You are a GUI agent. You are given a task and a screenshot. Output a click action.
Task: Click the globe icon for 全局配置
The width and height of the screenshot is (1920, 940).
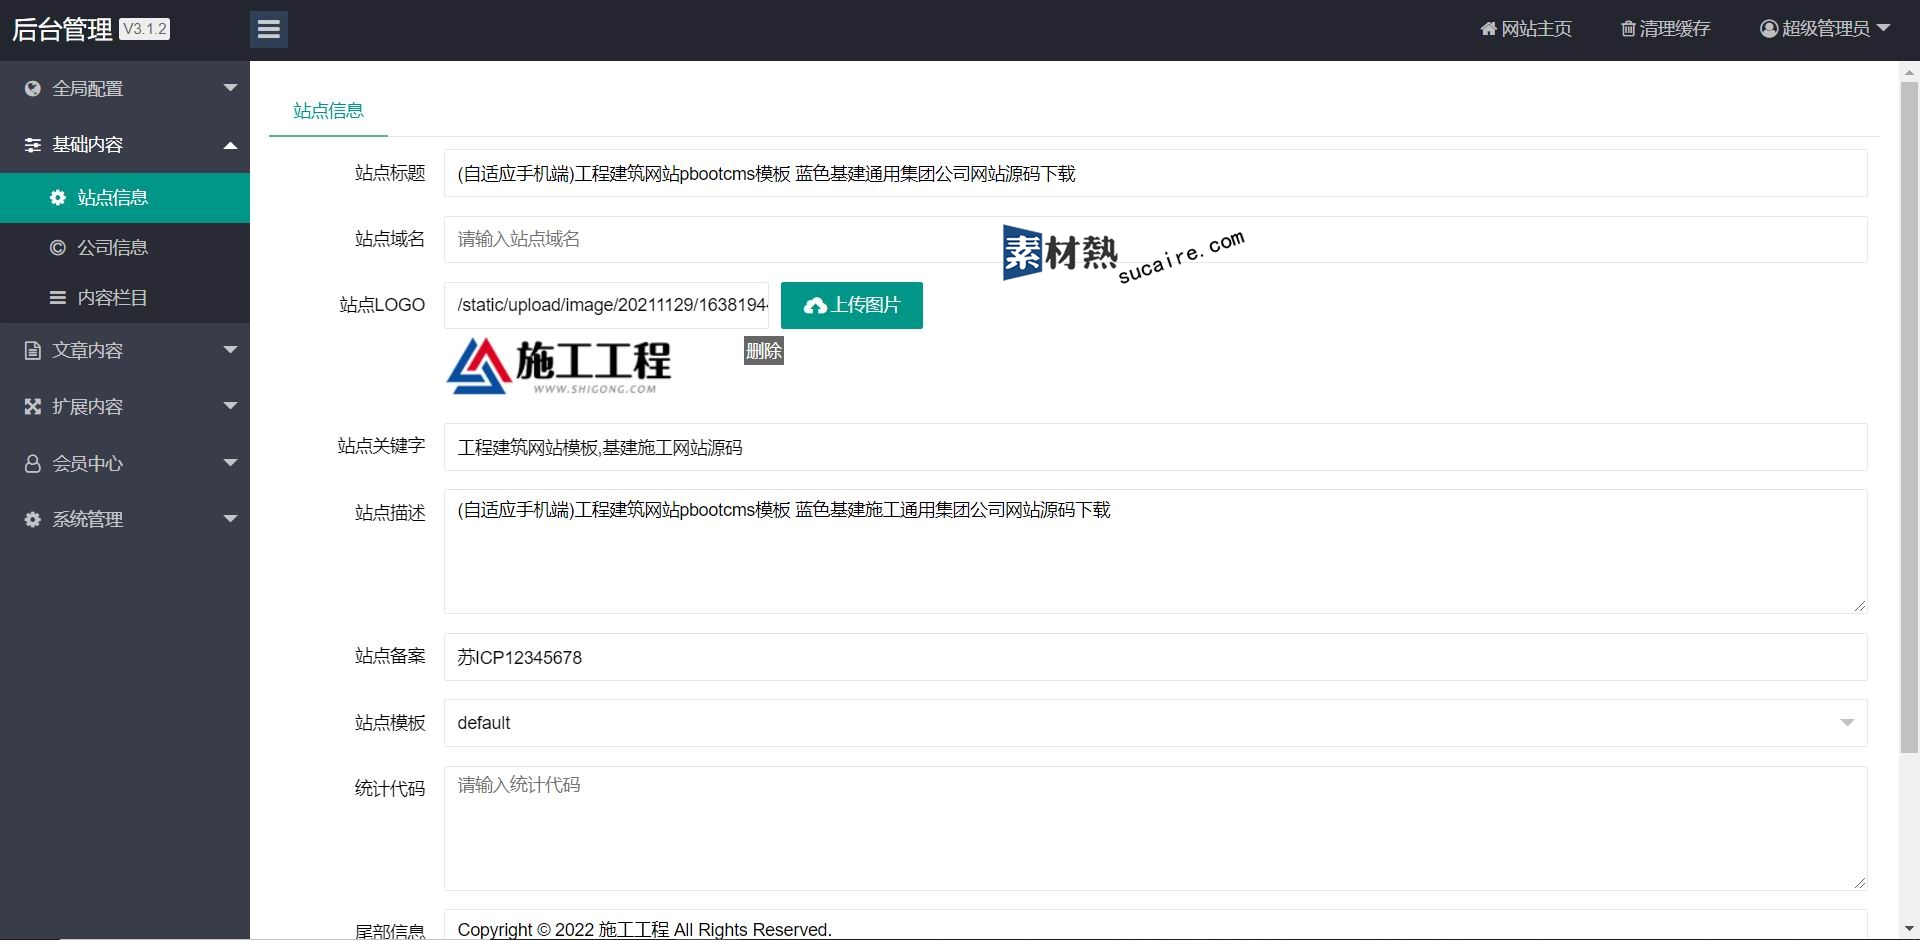(33, 88)
